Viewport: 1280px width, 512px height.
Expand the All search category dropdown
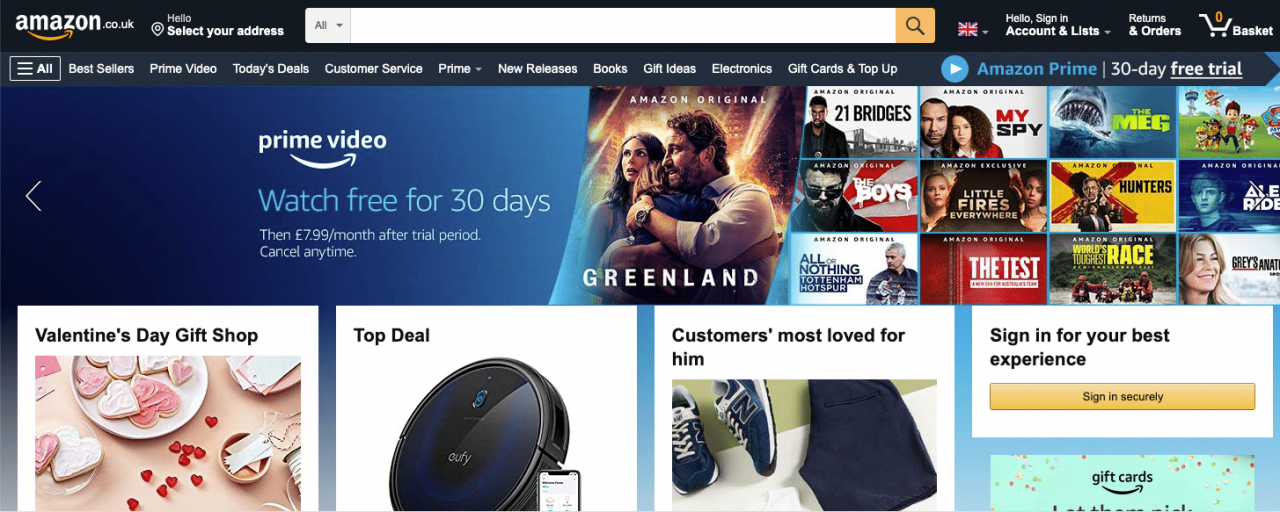point(328,25)
